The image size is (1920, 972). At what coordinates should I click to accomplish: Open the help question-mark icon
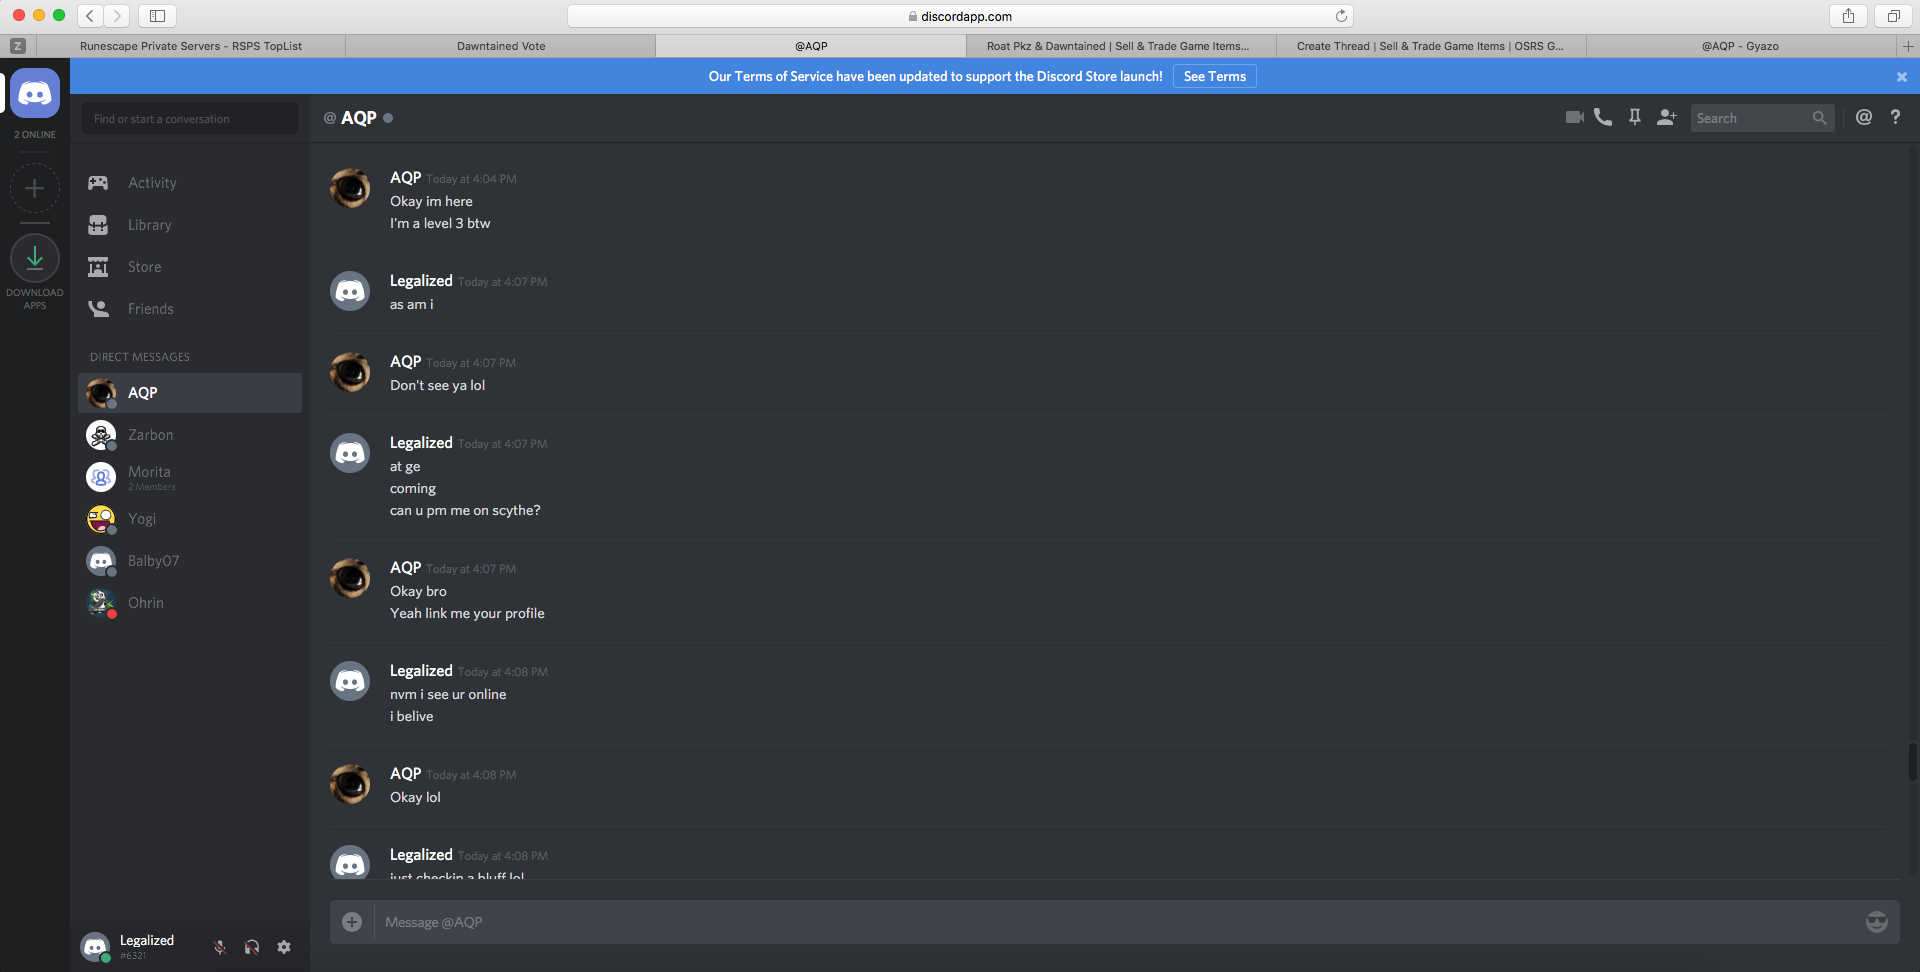coord(1895,117)
